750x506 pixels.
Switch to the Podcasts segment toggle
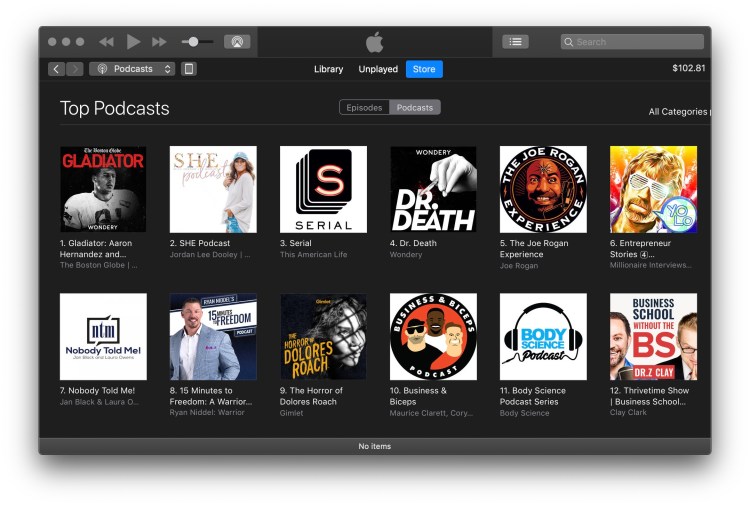[x=415, y=108]
